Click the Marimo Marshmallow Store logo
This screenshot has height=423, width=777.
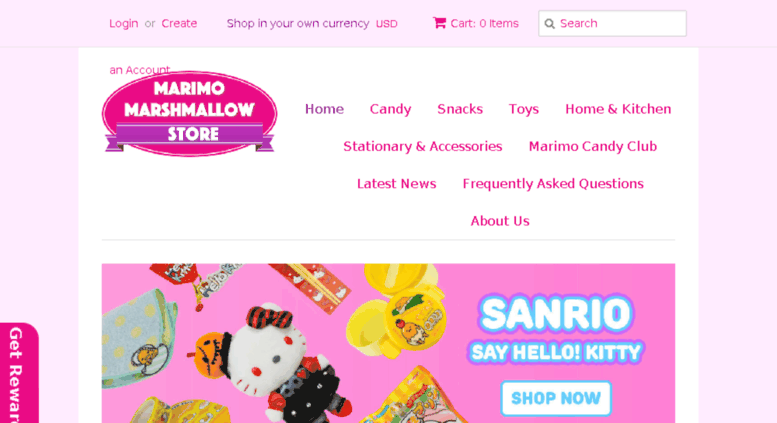[189, 114]
